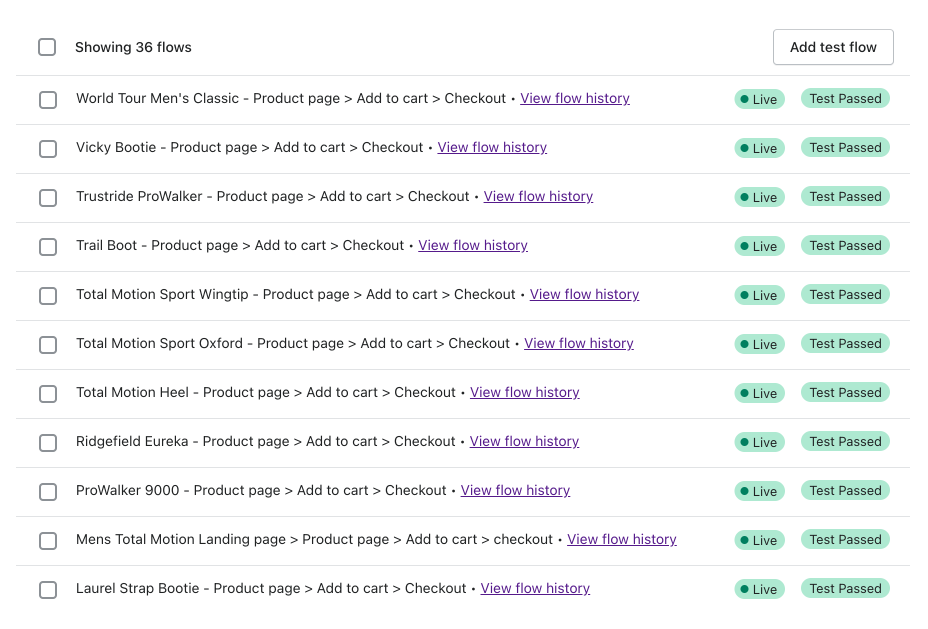
Task: View flow history for Total Motion Heel
Action: coord(525,393)
